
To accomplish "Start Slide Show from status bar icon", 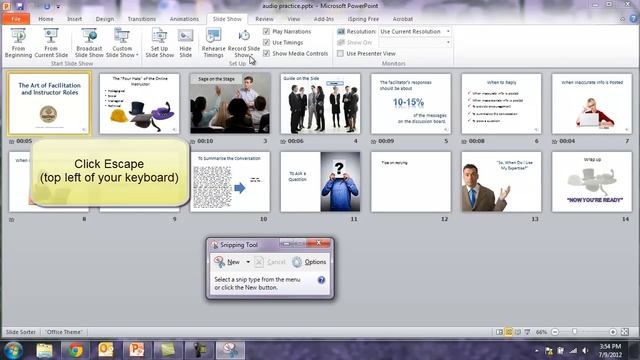I will pos(527,332).
